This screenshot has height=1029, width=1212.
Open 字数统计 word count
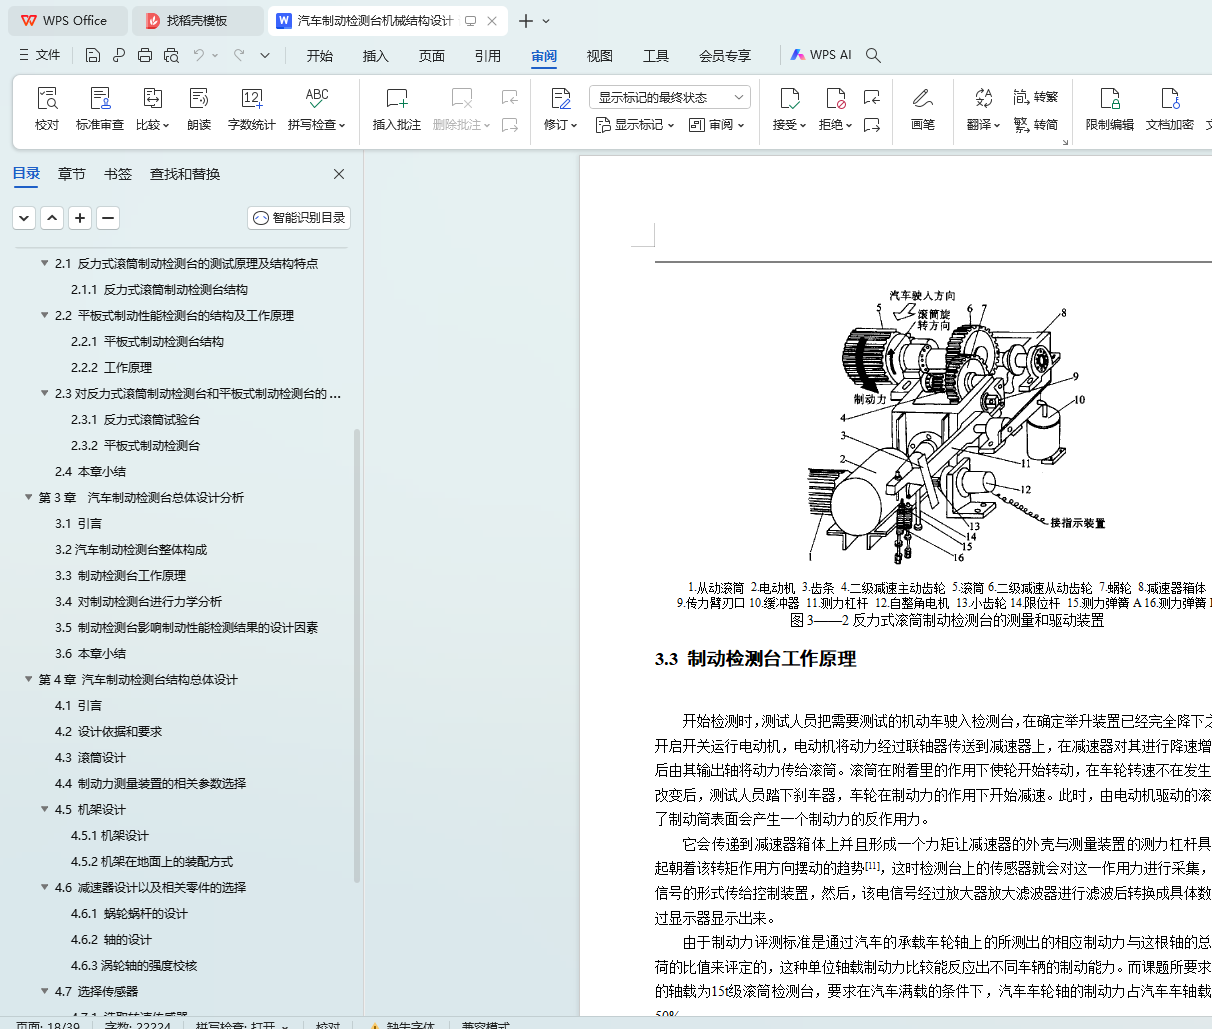pyautogui.click(x=252, y=108)
